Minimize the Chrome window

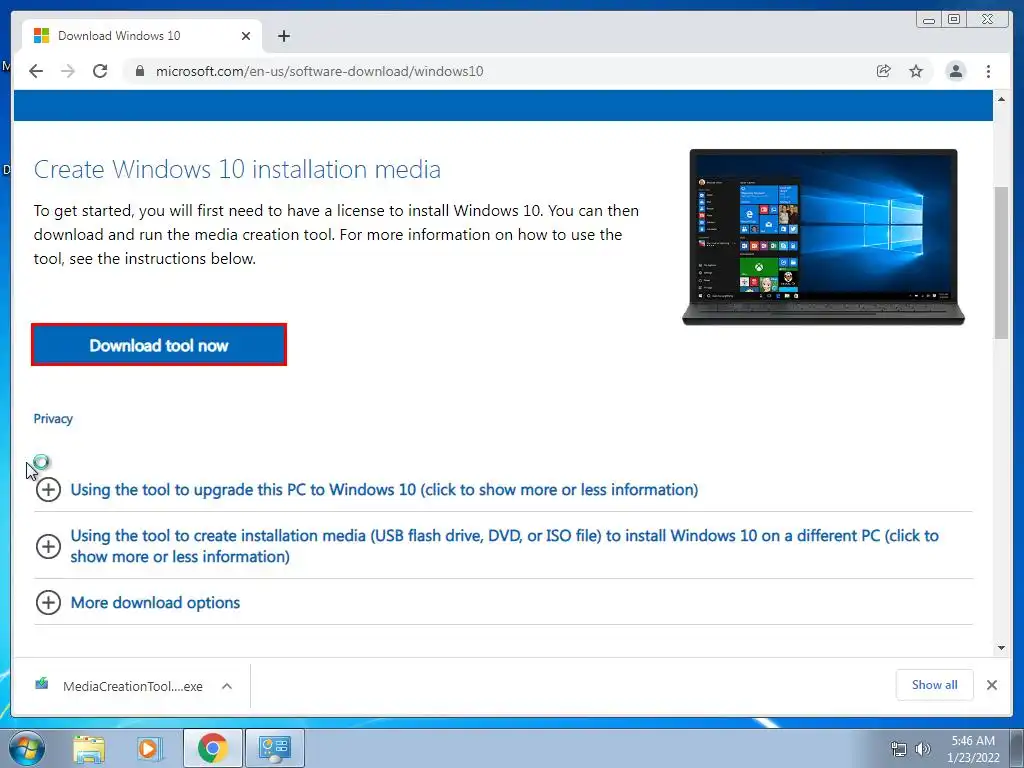coord(929,20)
